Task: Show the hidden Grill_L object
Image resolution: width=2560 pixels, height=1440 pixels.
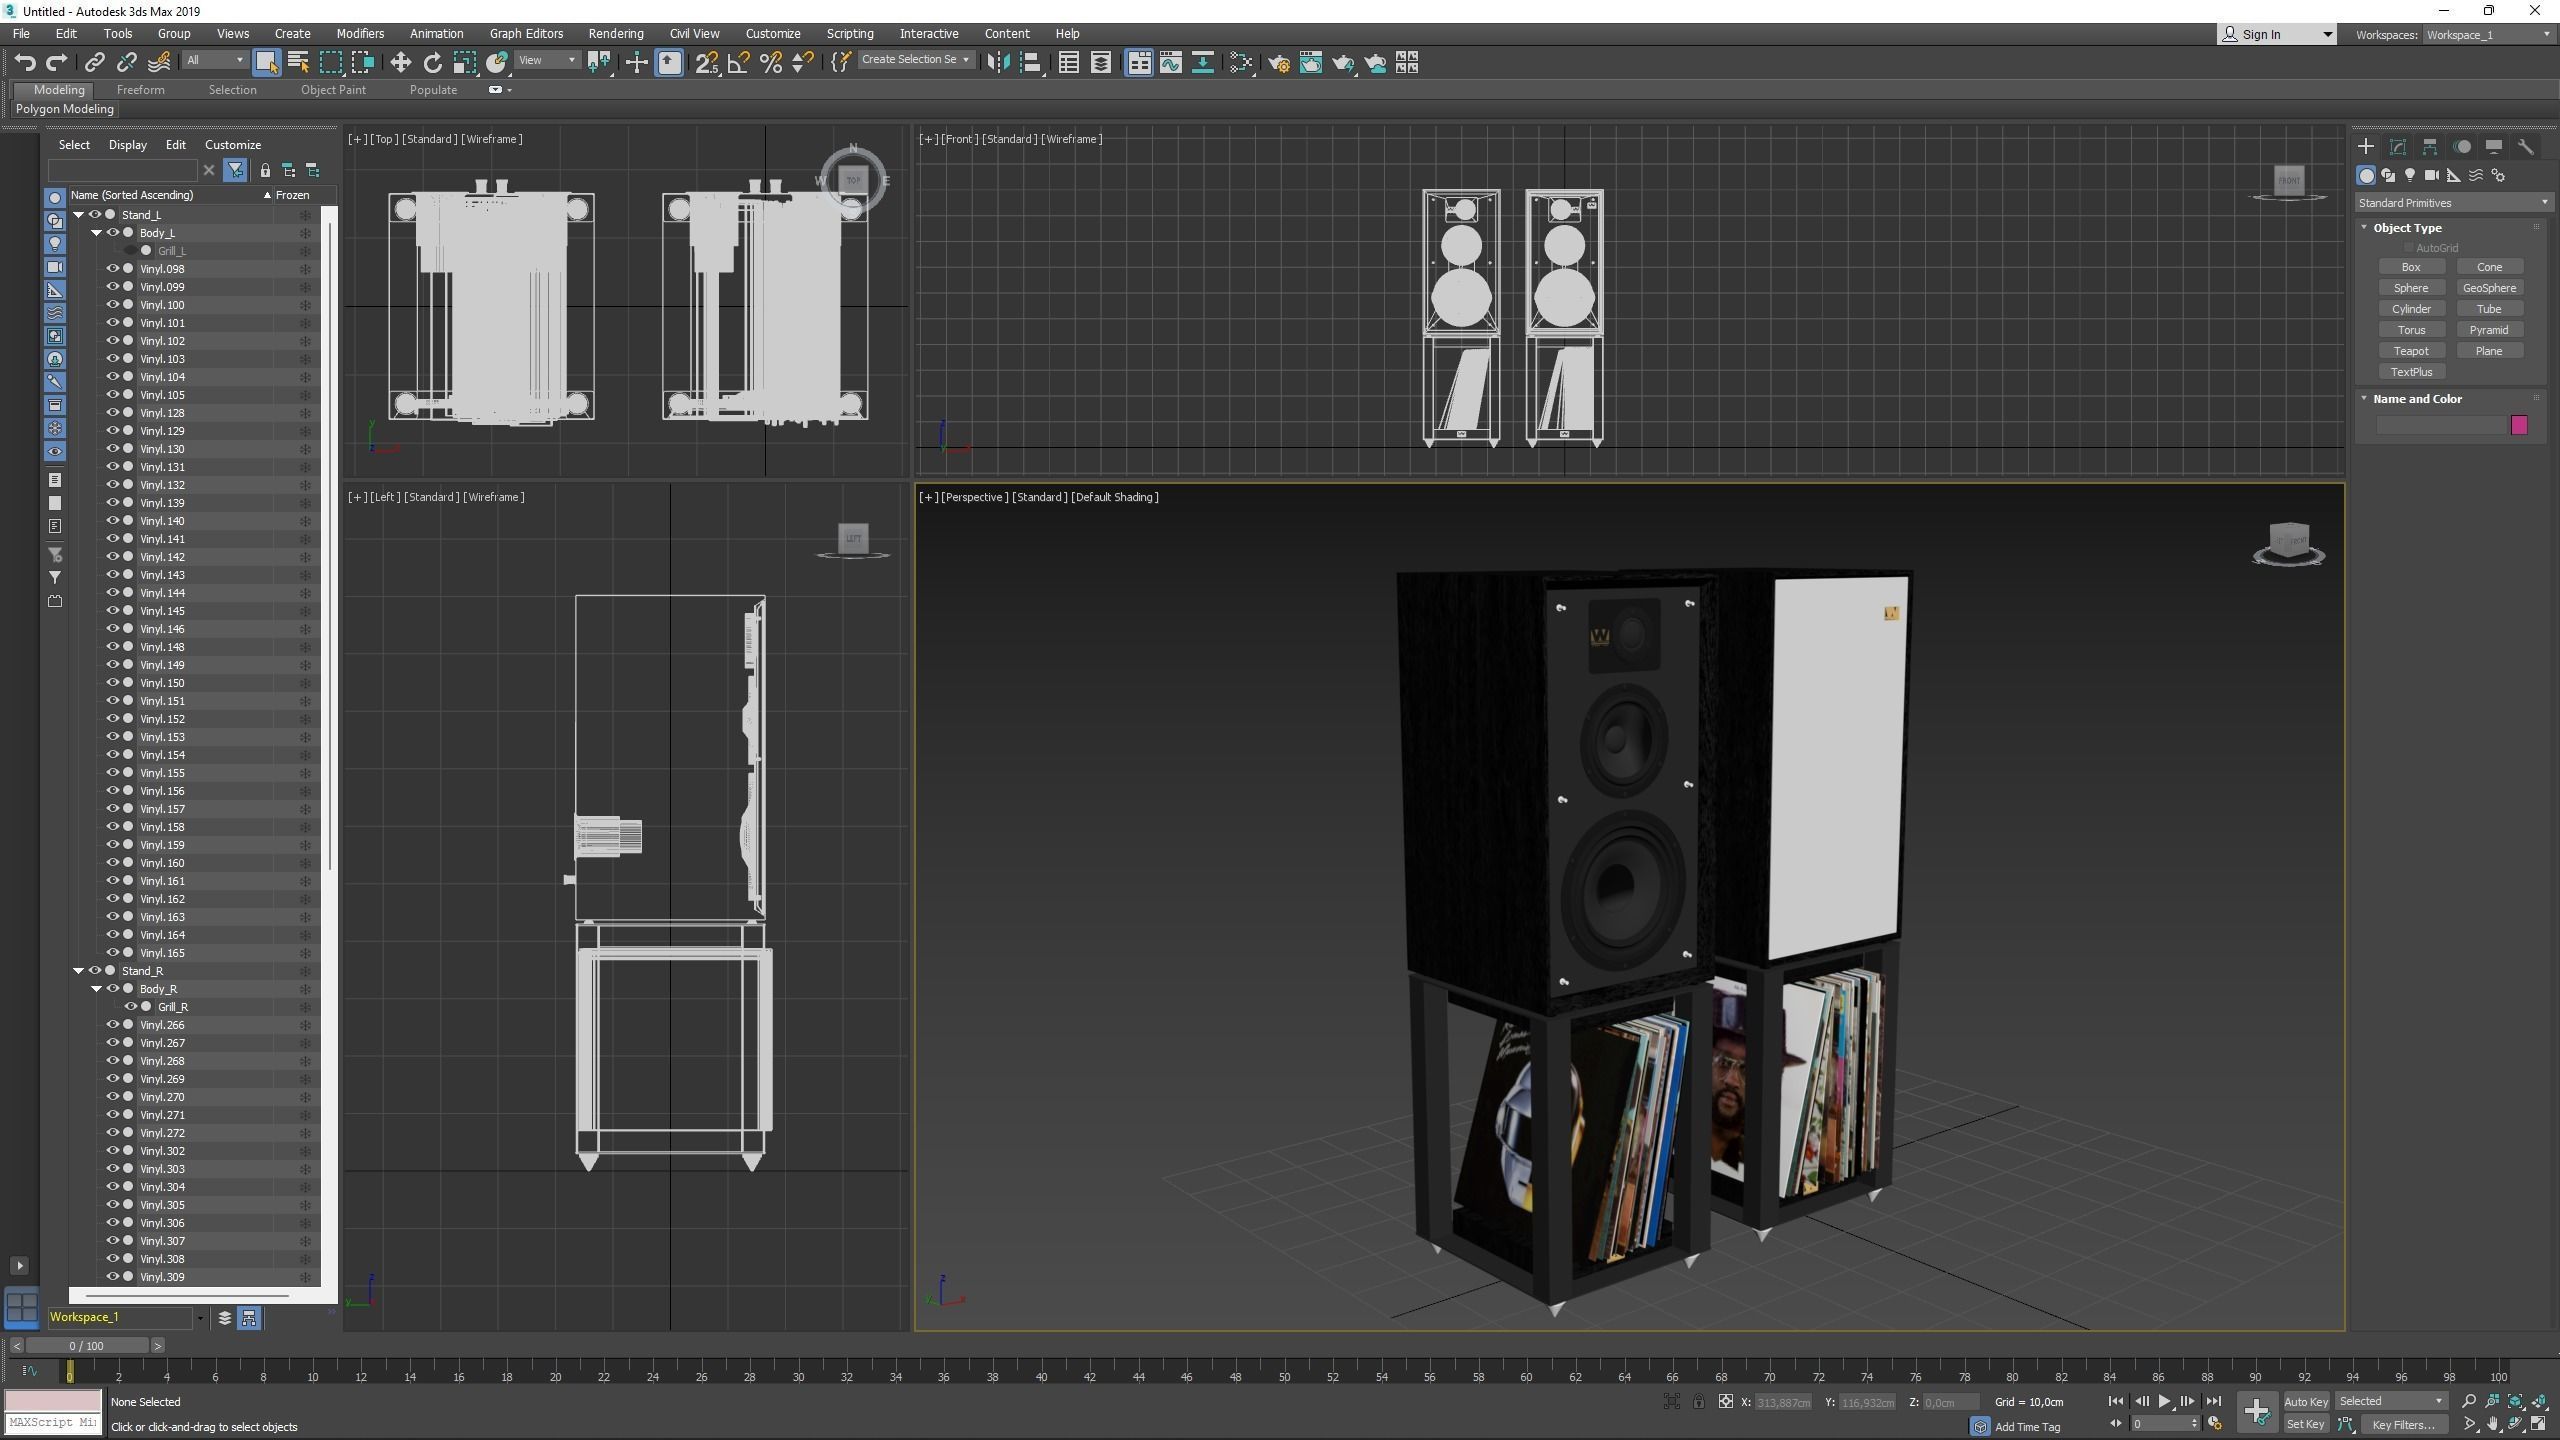Action: click(131, 251)
